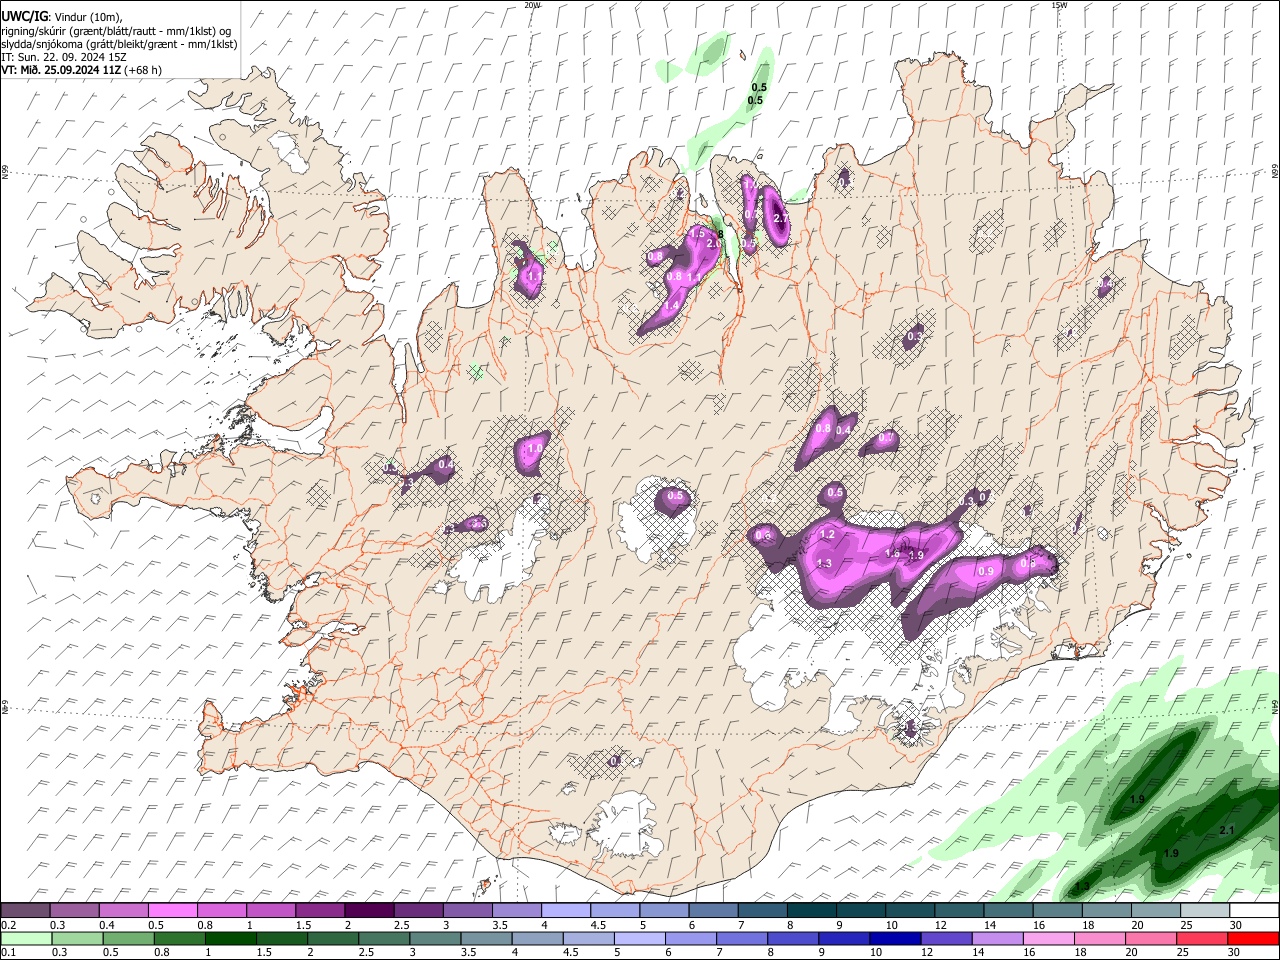This screenshot has width=1280, height=960.
Task: Select the rain scale swatch between 3.5 and 4
Action: (485, 938)
